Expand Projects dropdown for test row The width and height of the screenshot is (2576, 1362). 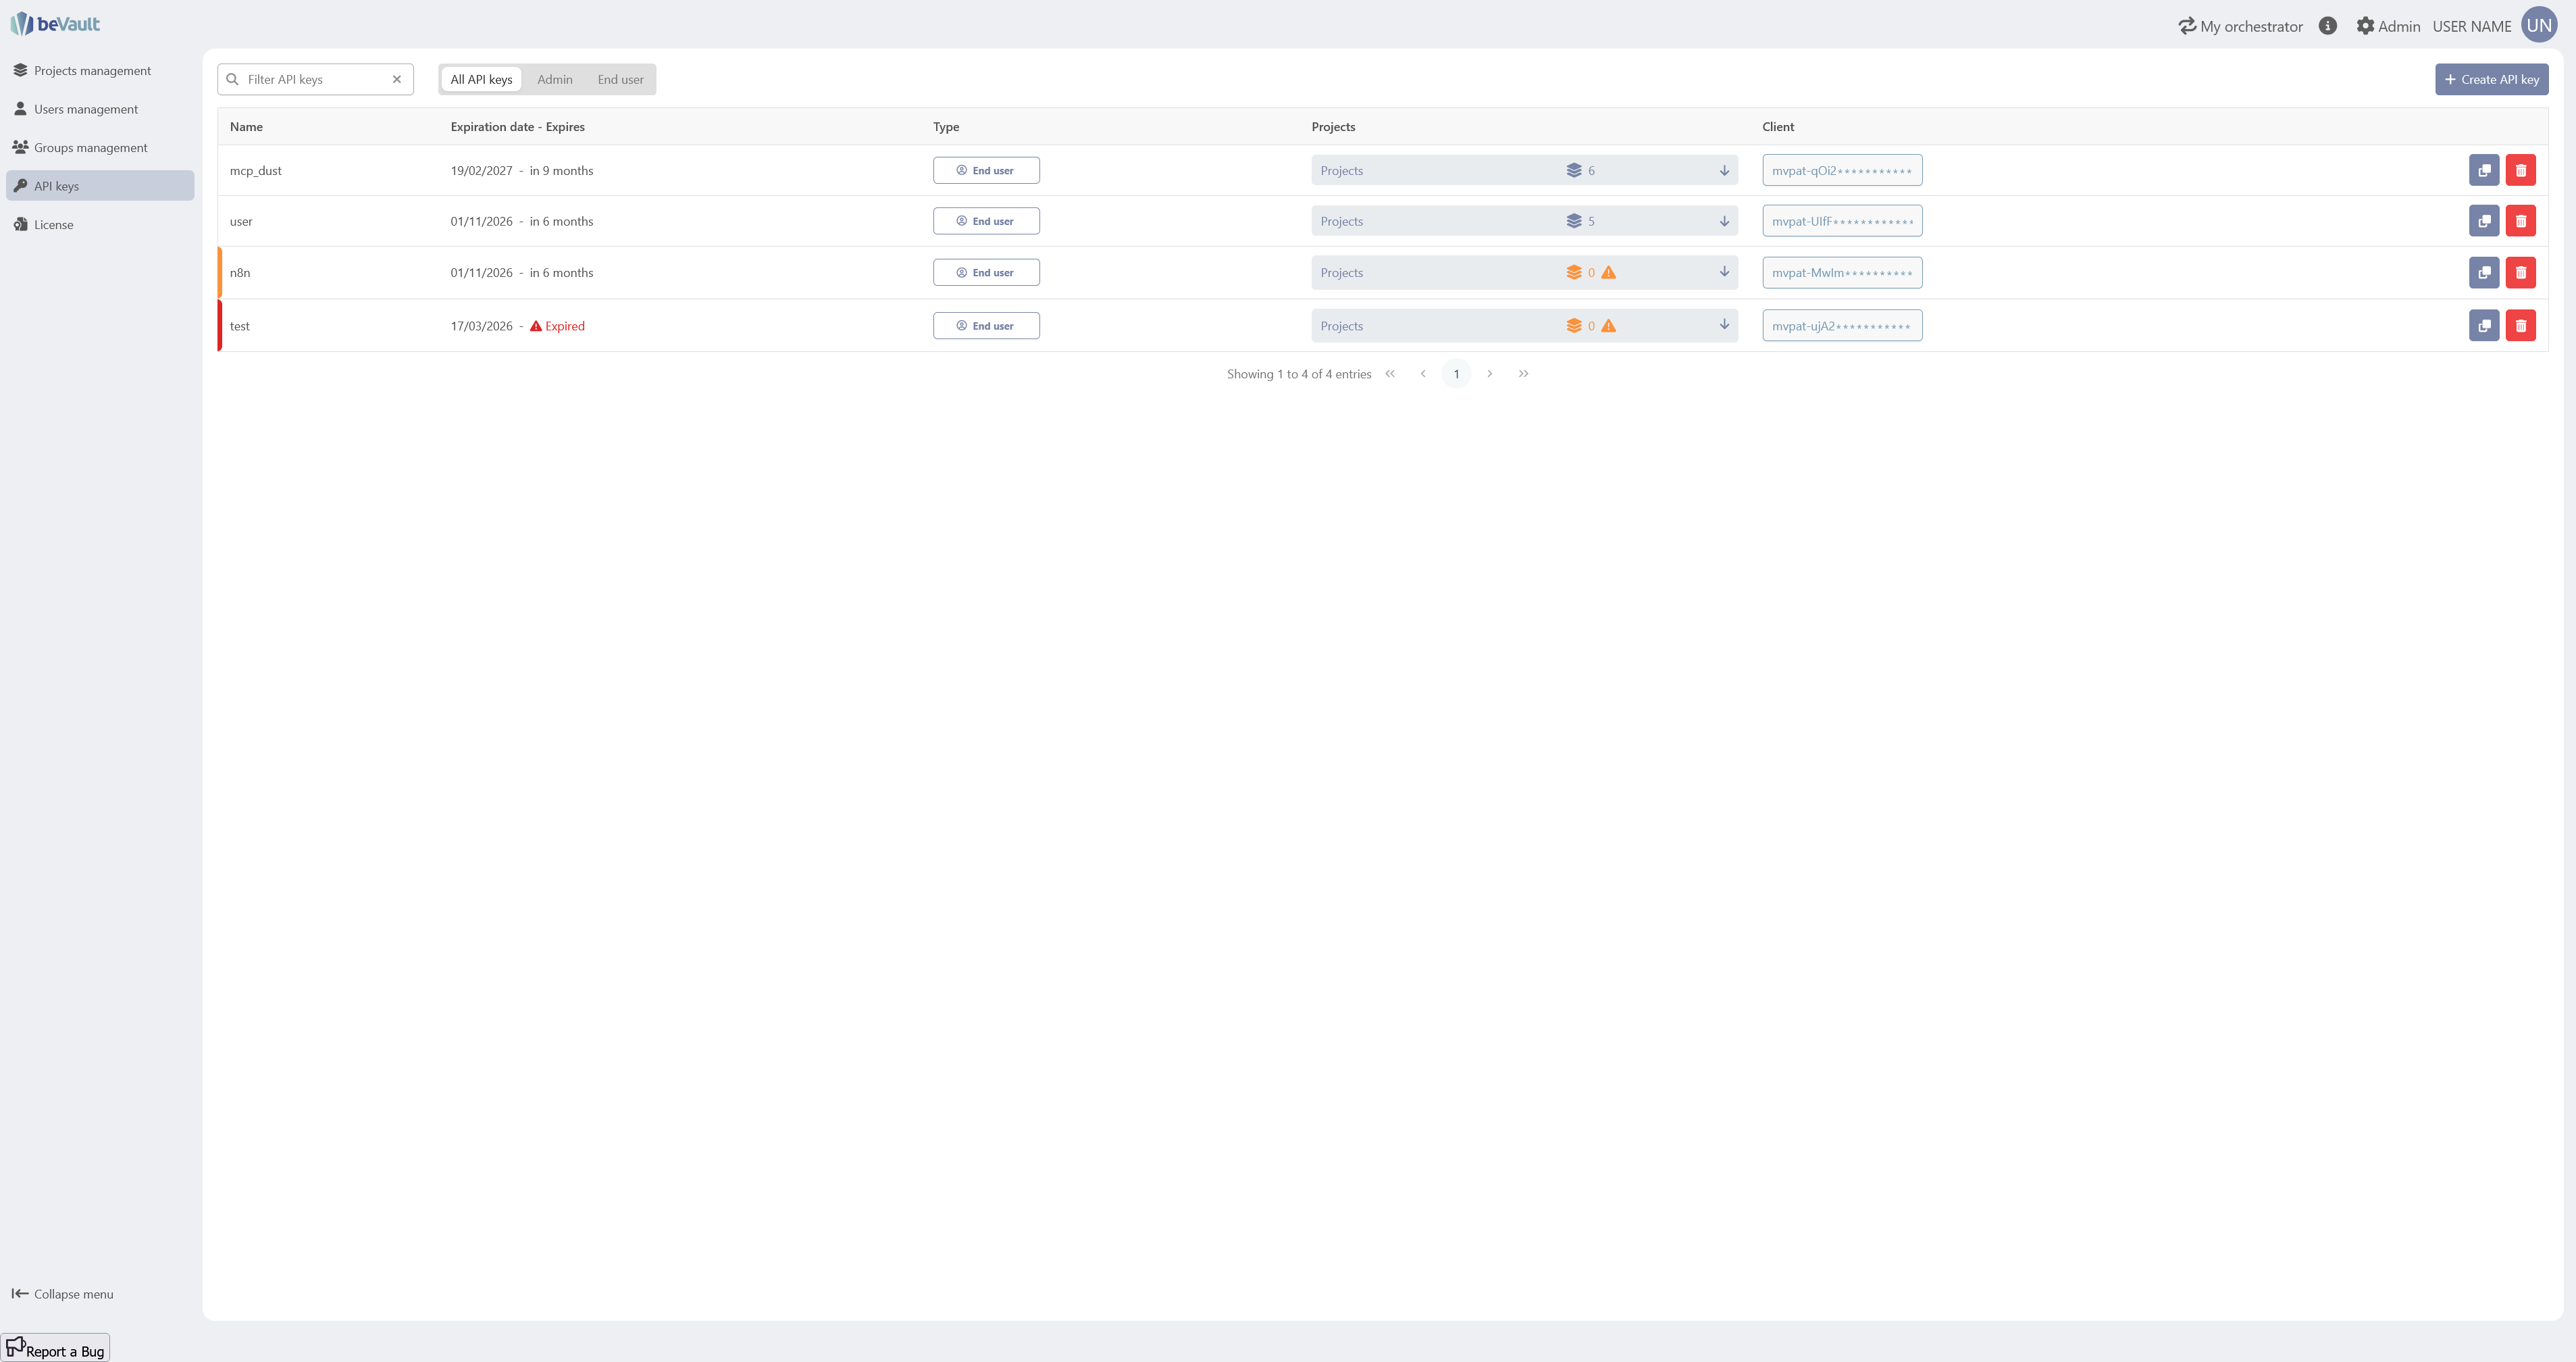click(x=1724, y=325)
